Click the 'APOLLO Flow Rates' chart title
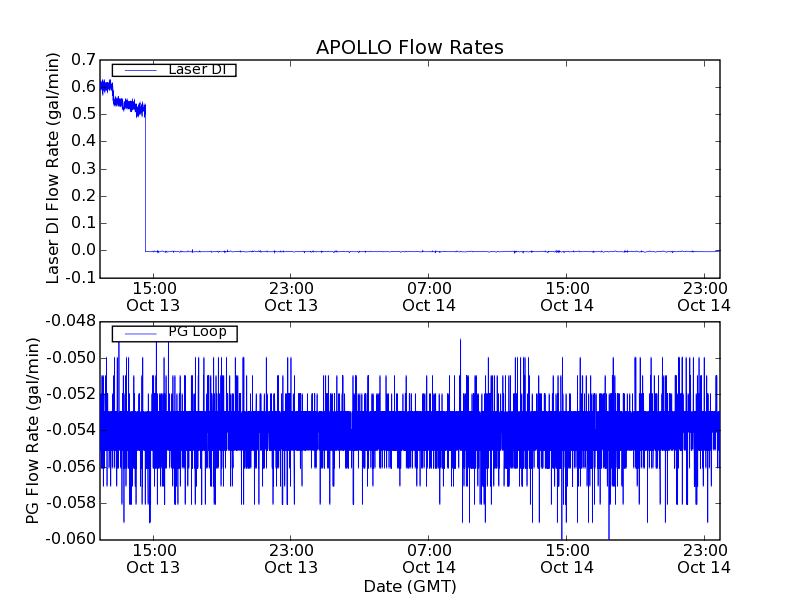The width and height of the screenshot is (800, 600). pos(410,47)
